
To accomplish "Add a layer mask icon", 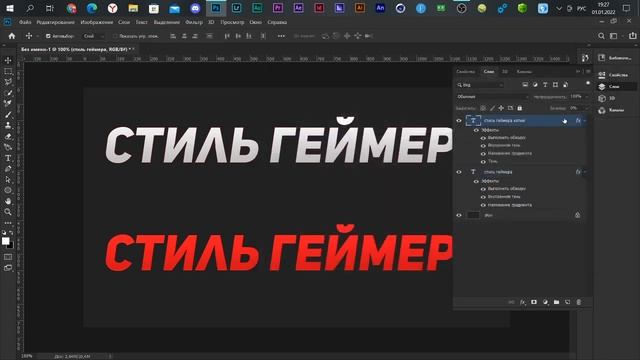I will point(534,302).
